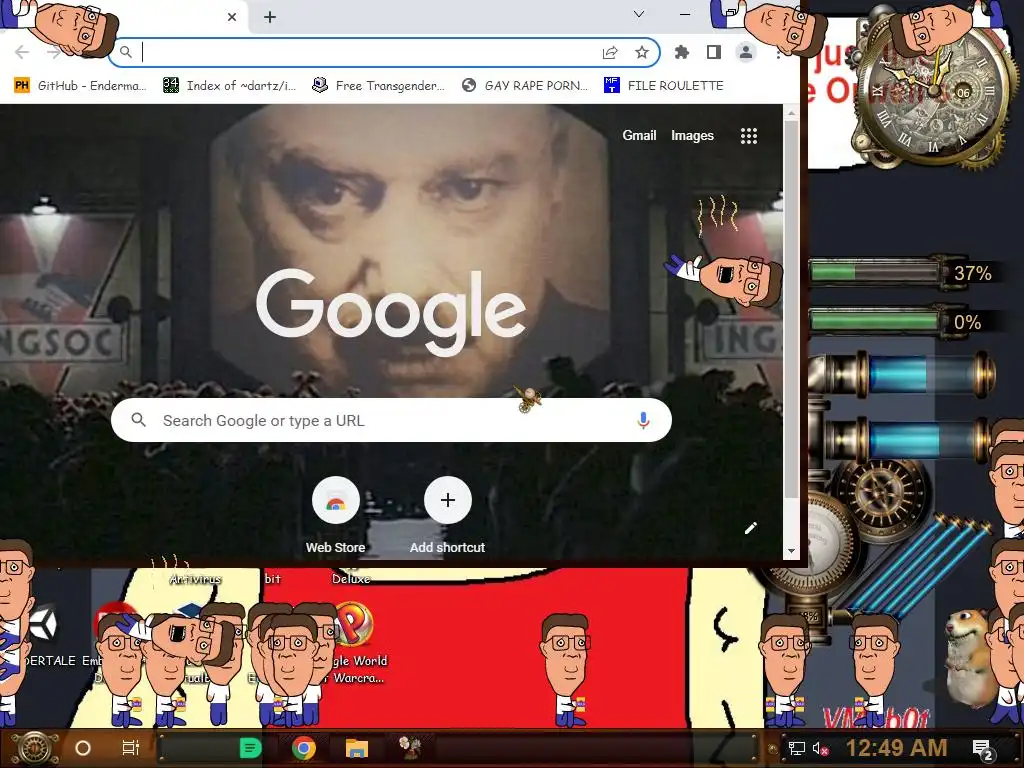The width and height of the screenshot is (1024, 768).
Task: Open Task View on the taskbar
Action: pos(131,748)
